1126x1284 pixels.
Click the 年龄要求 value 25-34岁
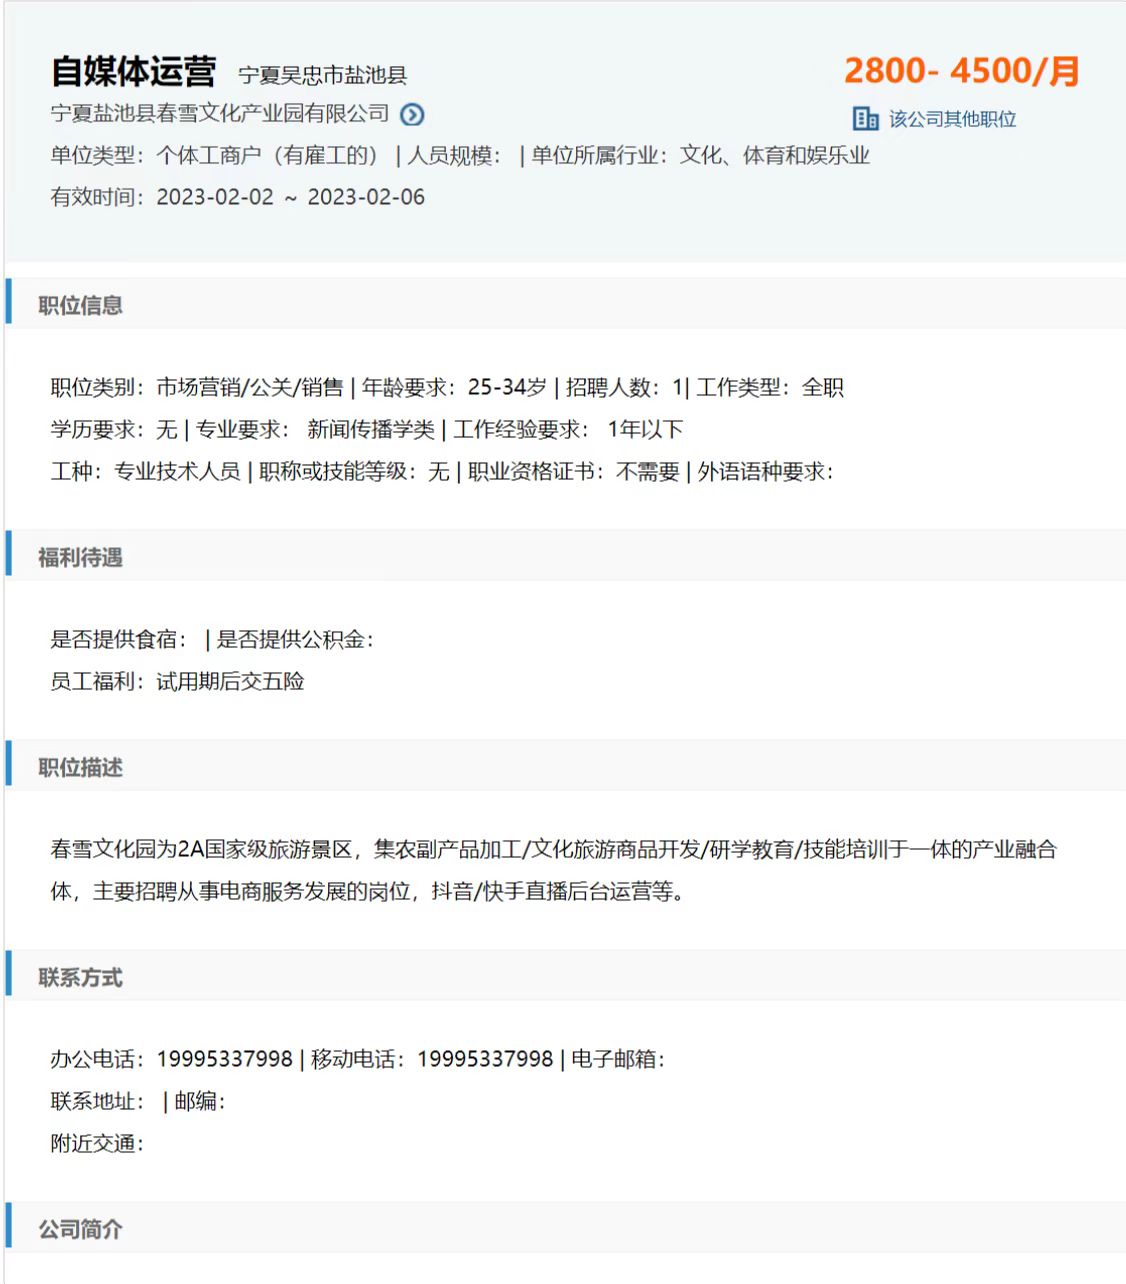(x=507, y=387)
